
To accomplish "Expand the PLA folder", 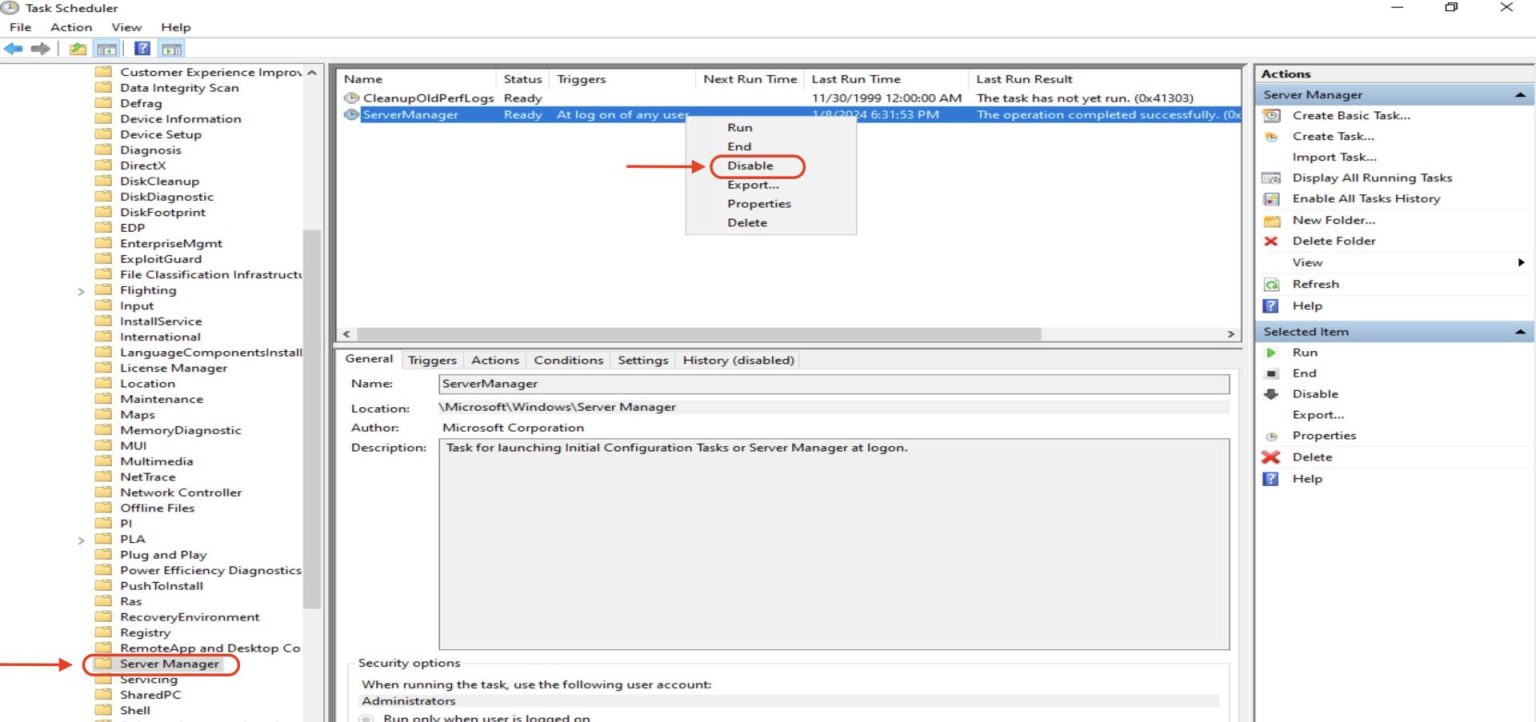I will (x=79, y=539).
